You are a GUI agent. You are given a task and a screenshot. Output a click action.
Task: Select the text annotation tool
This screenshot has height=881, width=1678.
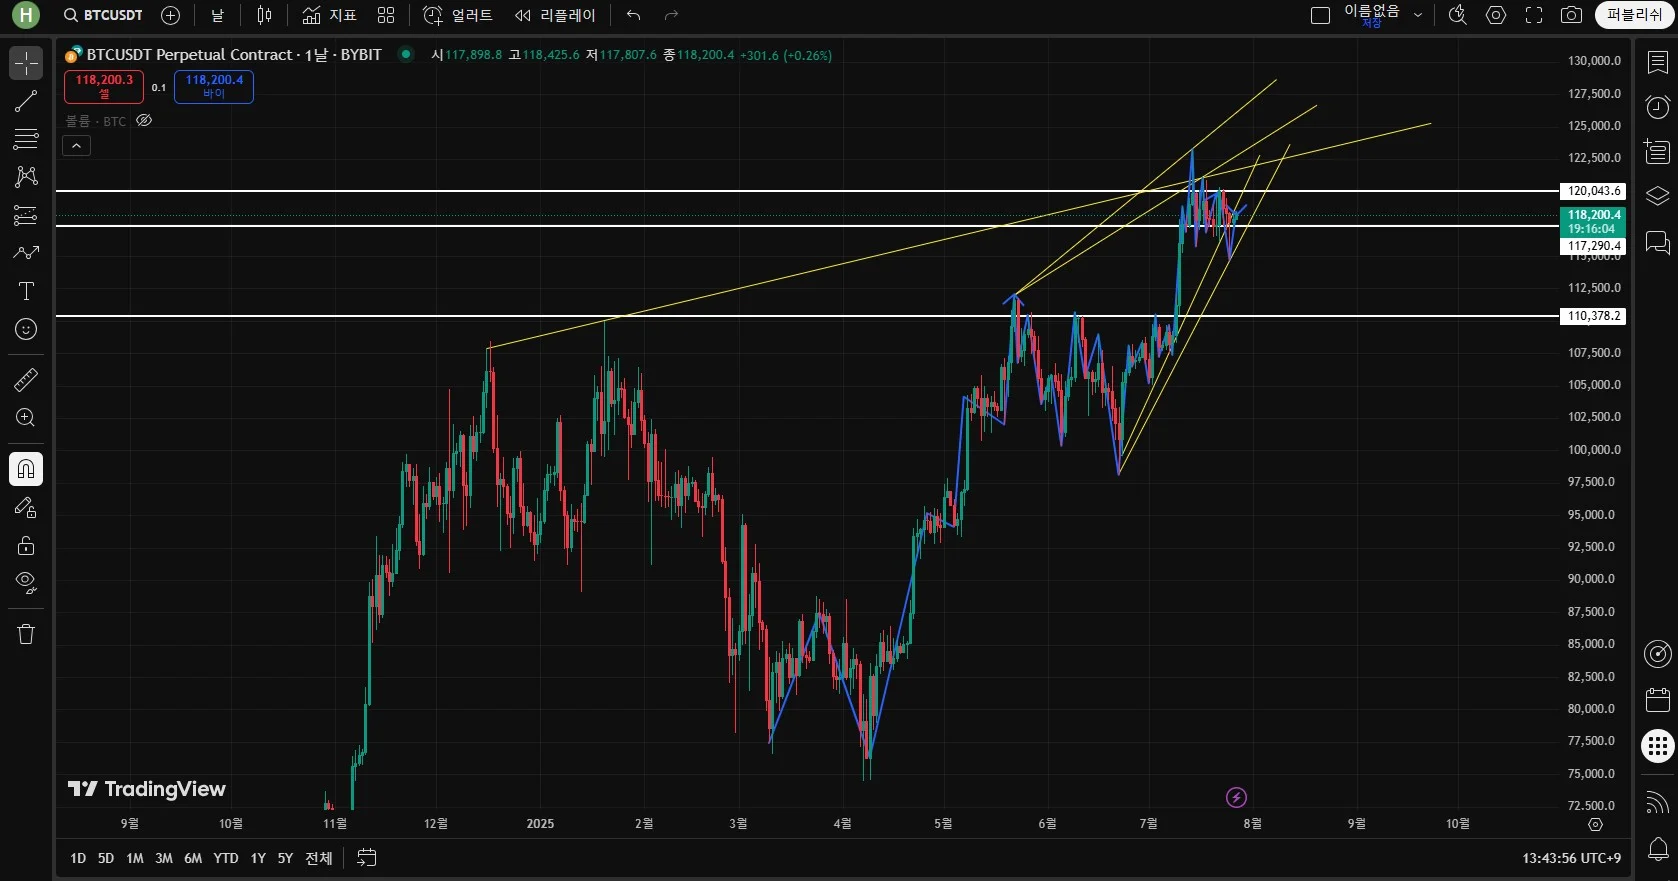pos(26,291)
